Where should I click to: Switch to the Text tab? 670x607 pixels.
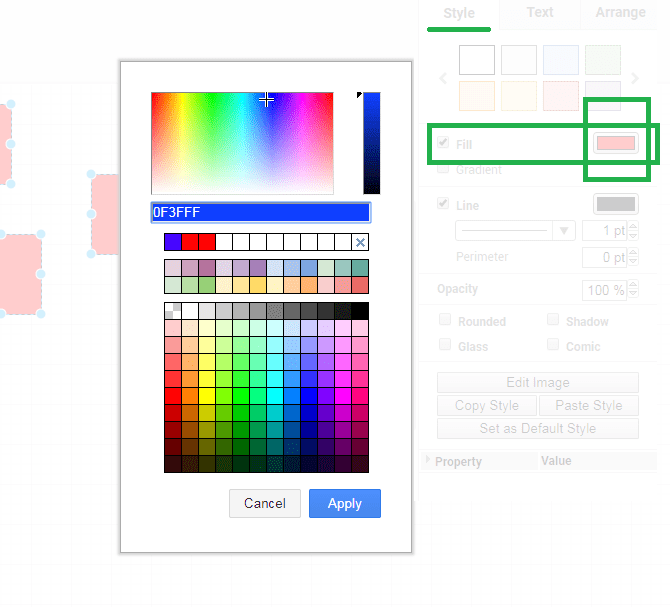(x=540, y=12)
